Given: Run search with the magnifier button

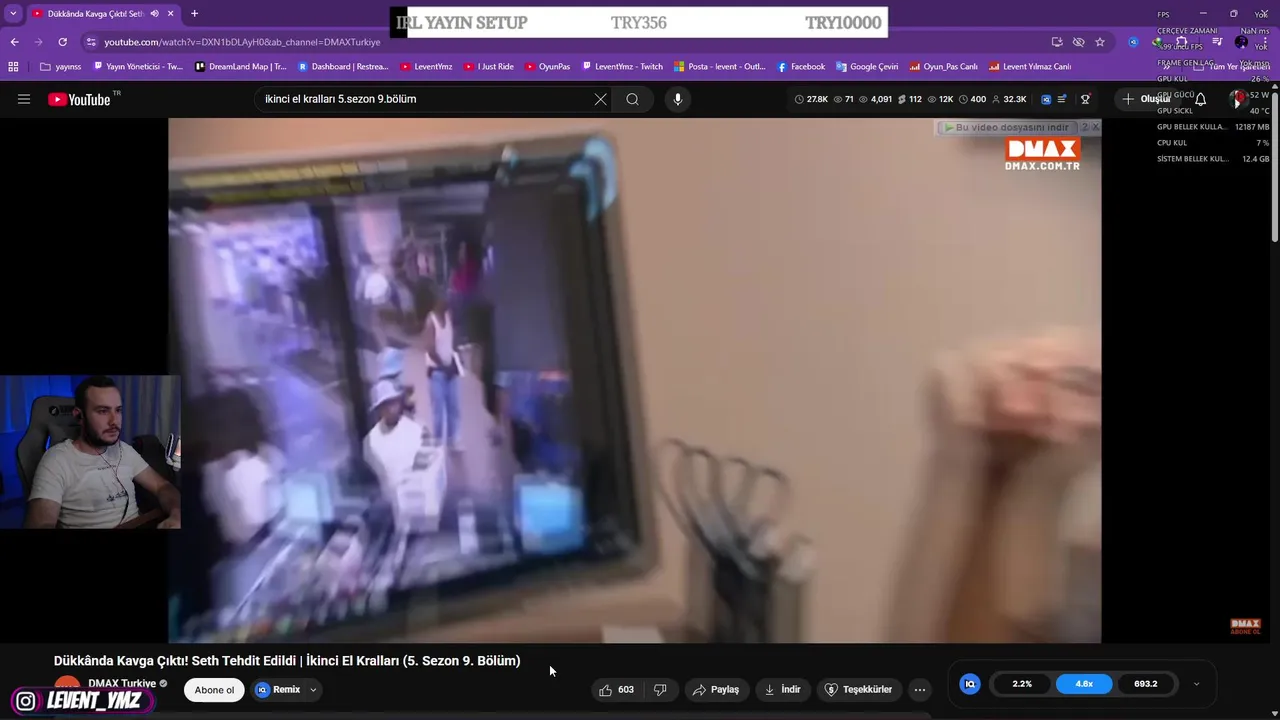Looking at the screenshot, I should [632, 99].
